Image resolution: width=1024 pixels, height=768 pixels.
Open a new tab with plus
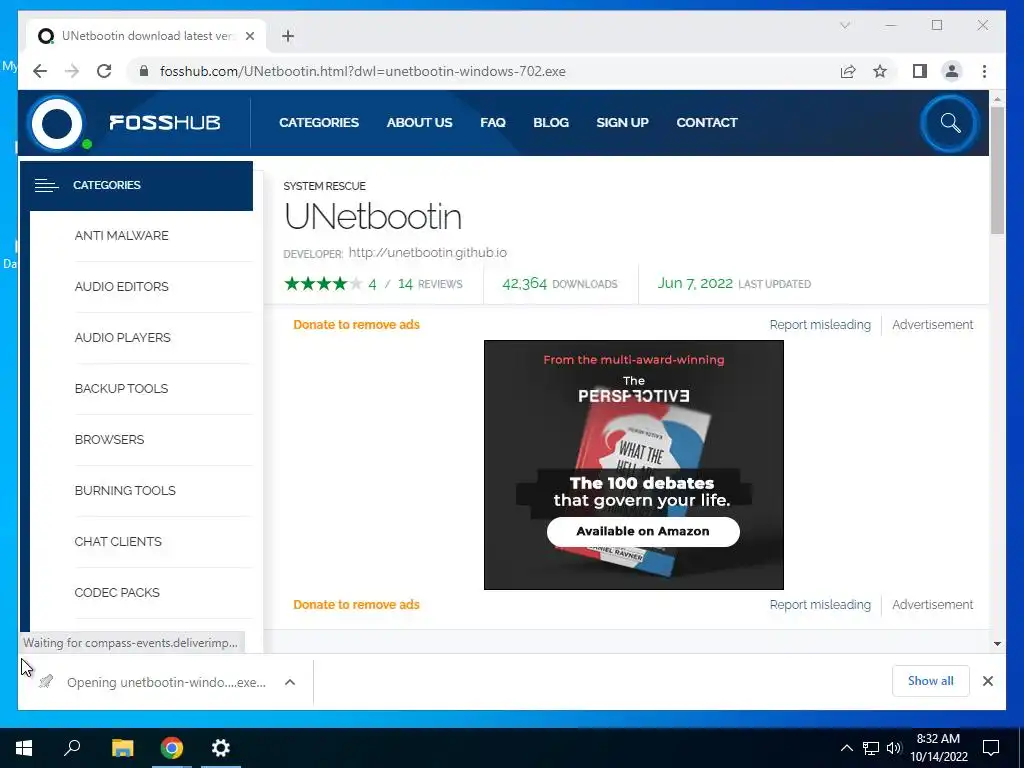pyautogui.click(x=288, y=36)
